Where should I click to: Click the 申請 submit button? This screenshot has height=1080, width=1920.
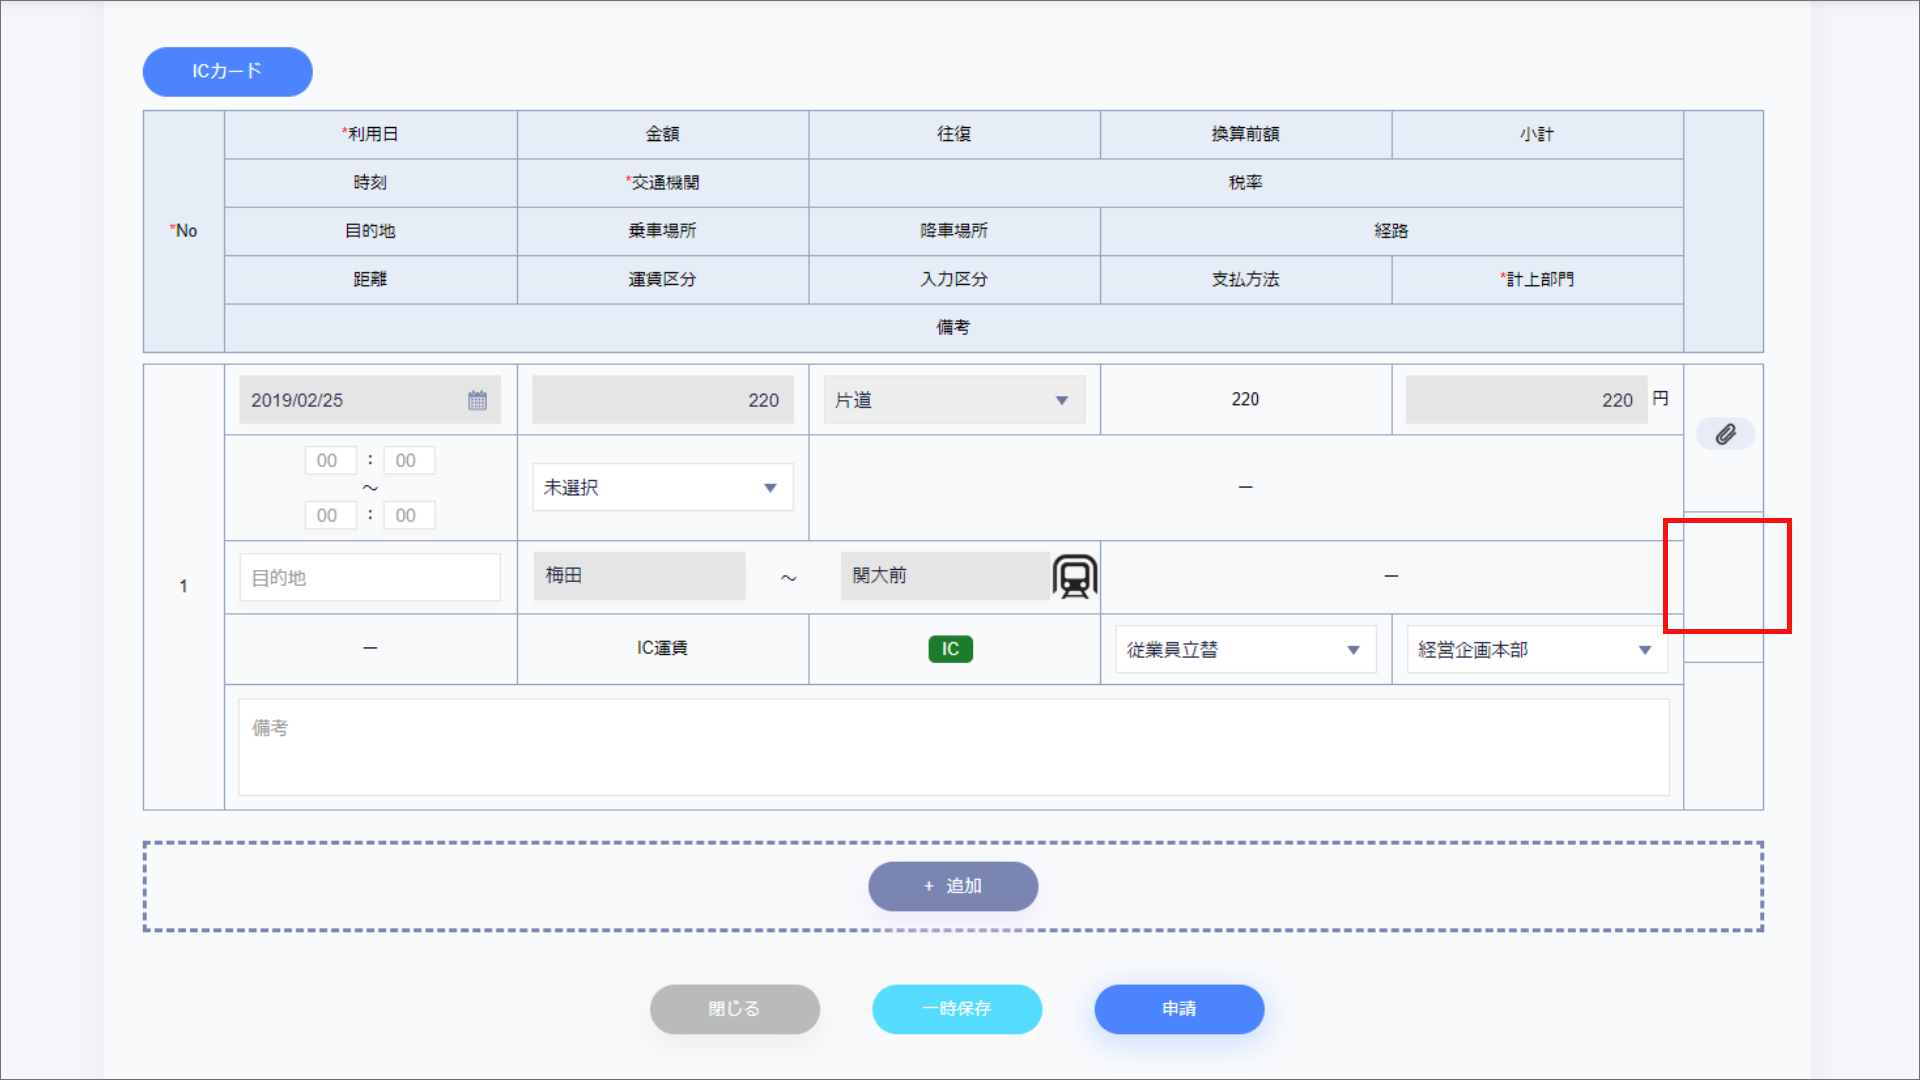(1179, 1009)
